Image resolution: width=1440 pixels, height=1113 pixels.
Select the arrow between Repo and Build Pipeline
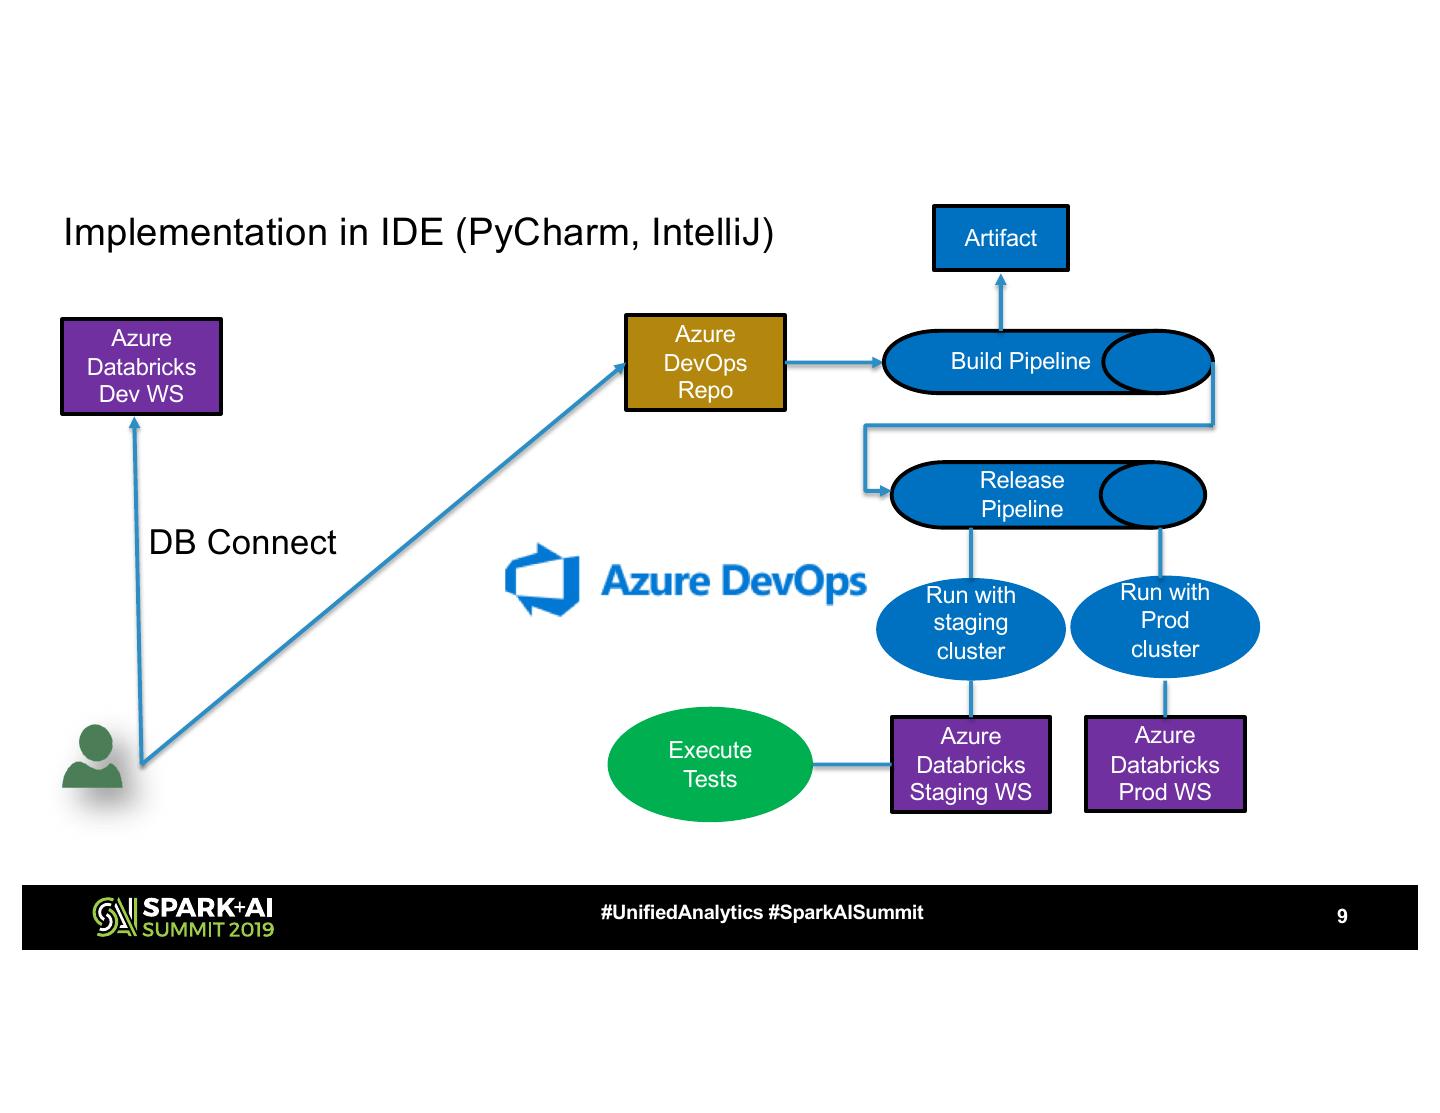[835, 361]
